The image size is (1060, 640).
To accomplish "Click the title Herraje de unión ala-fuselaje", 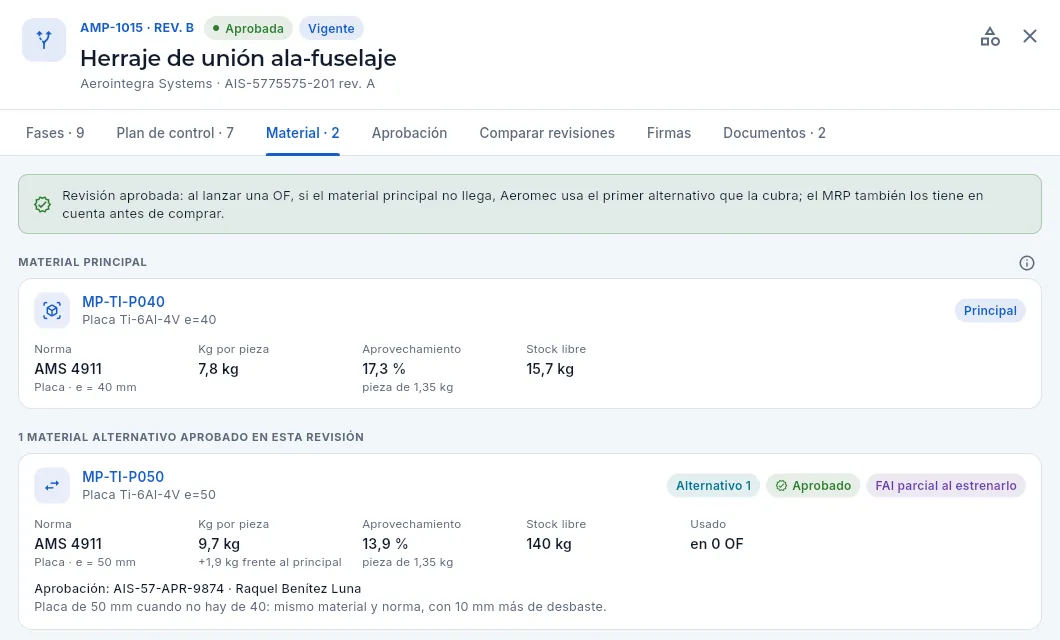I will [239, 58].
